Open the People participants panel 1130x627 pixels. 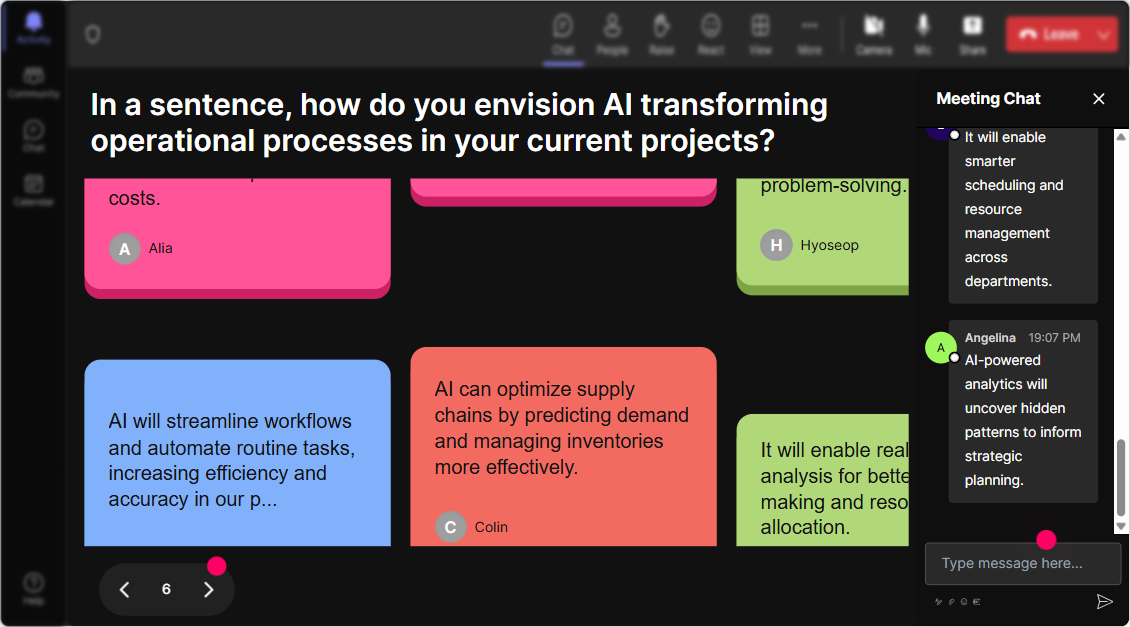pyautogui.click(x=612, y=34)
